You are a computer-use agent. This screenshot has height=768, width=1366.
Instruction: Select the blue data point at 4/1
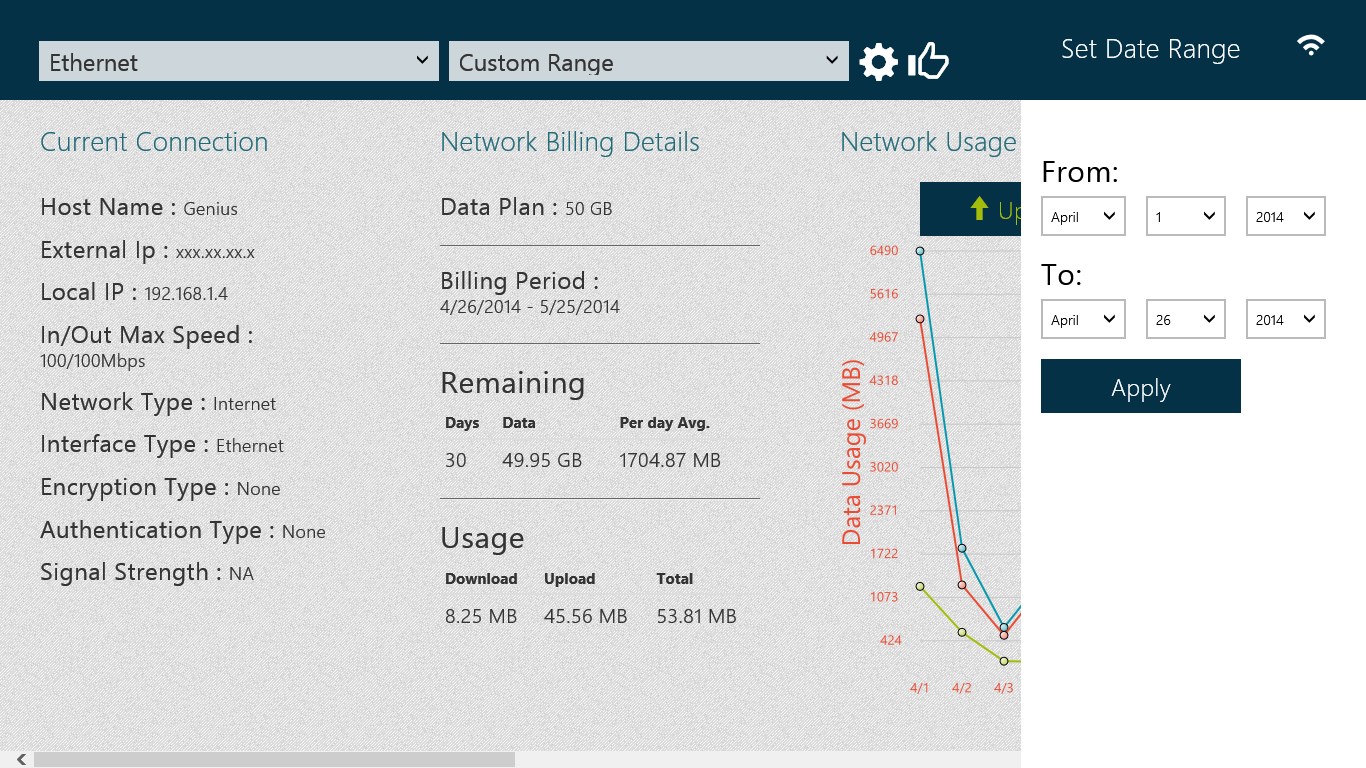[x=920, y=251]
